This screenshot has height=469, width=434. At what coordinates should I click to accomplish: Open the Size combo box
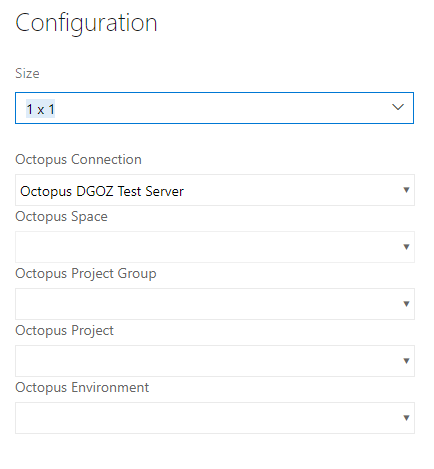tap(214, 108)
